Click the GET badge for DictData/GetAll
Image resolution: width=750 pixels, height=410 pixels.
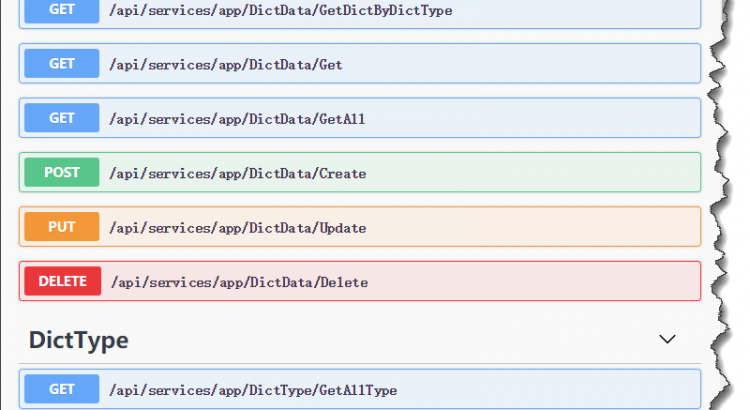coord(61,118)
